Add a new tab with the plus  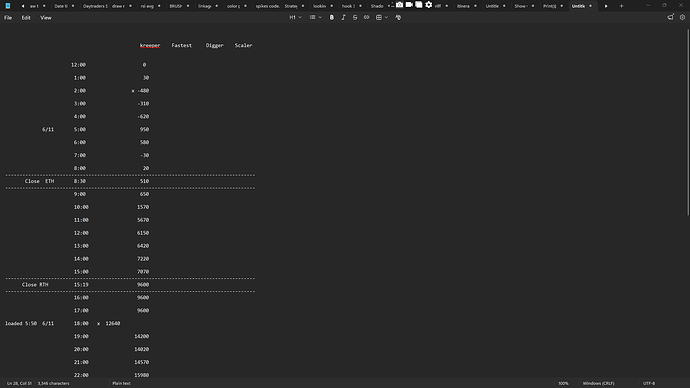(621, 6)
